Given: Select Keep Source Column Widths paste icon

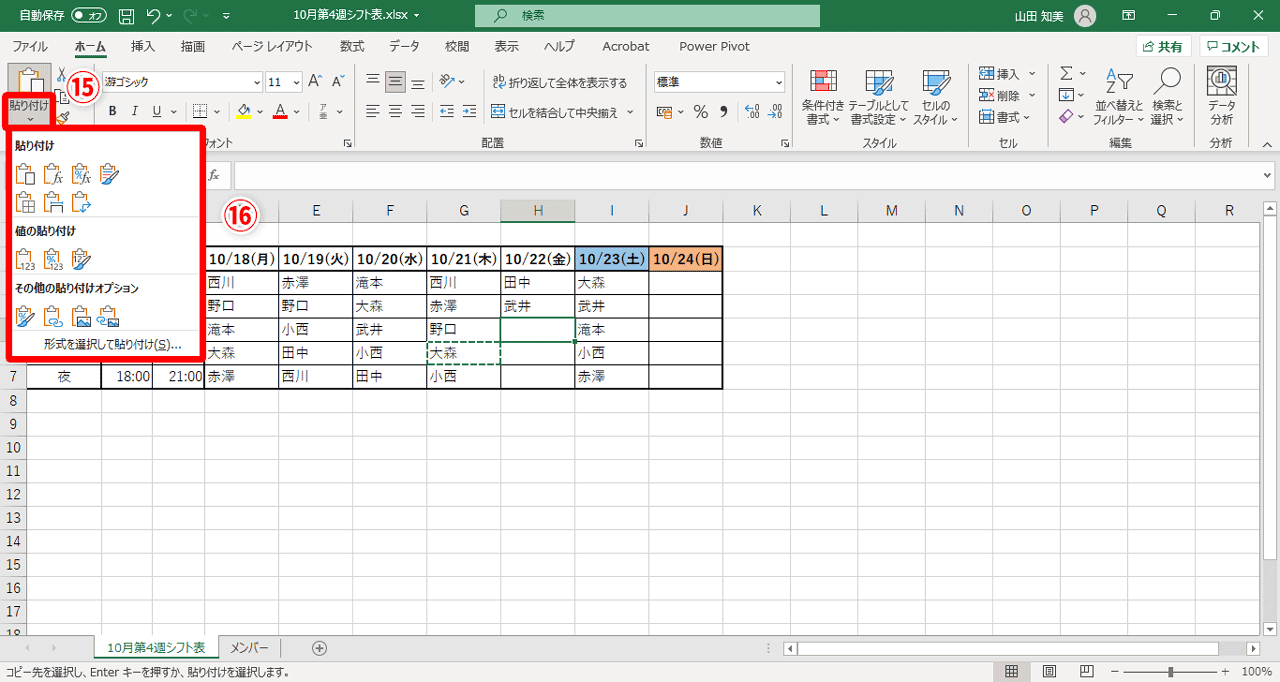Looking at the screenshot, I should (54, 203).
